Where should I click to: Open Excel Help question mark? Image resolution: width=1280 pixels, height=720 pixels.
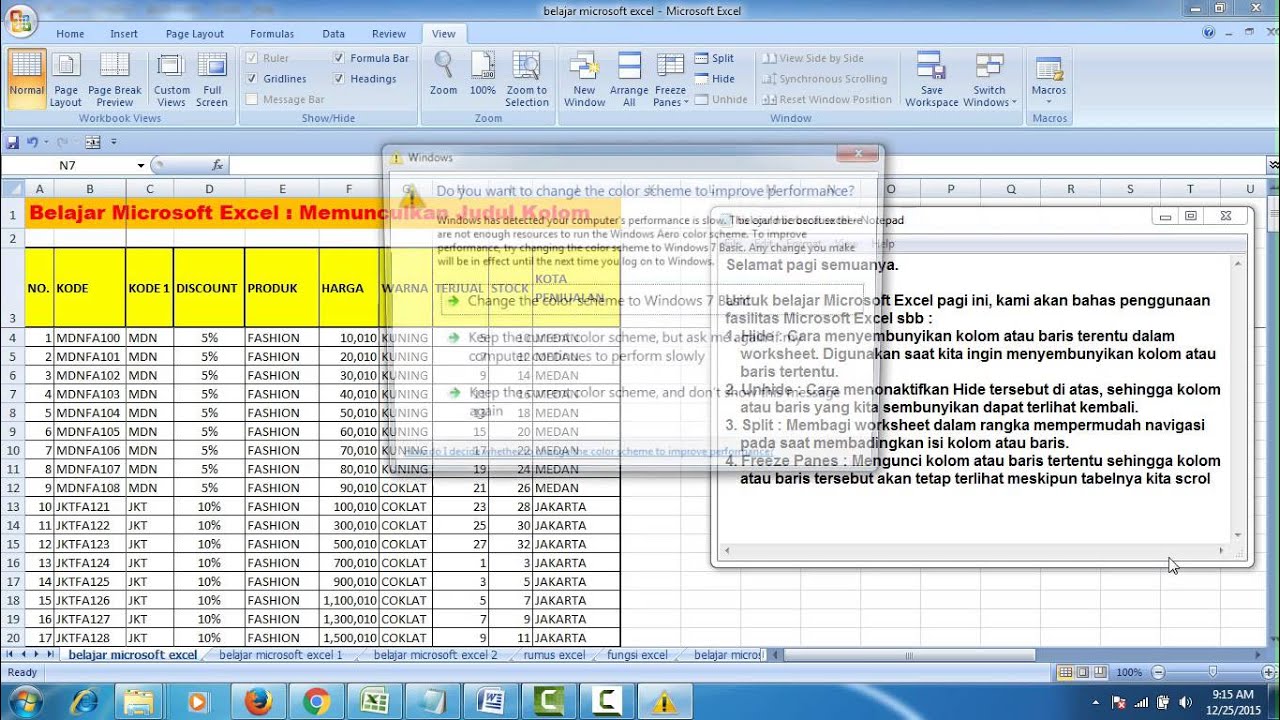[1210, 33]
